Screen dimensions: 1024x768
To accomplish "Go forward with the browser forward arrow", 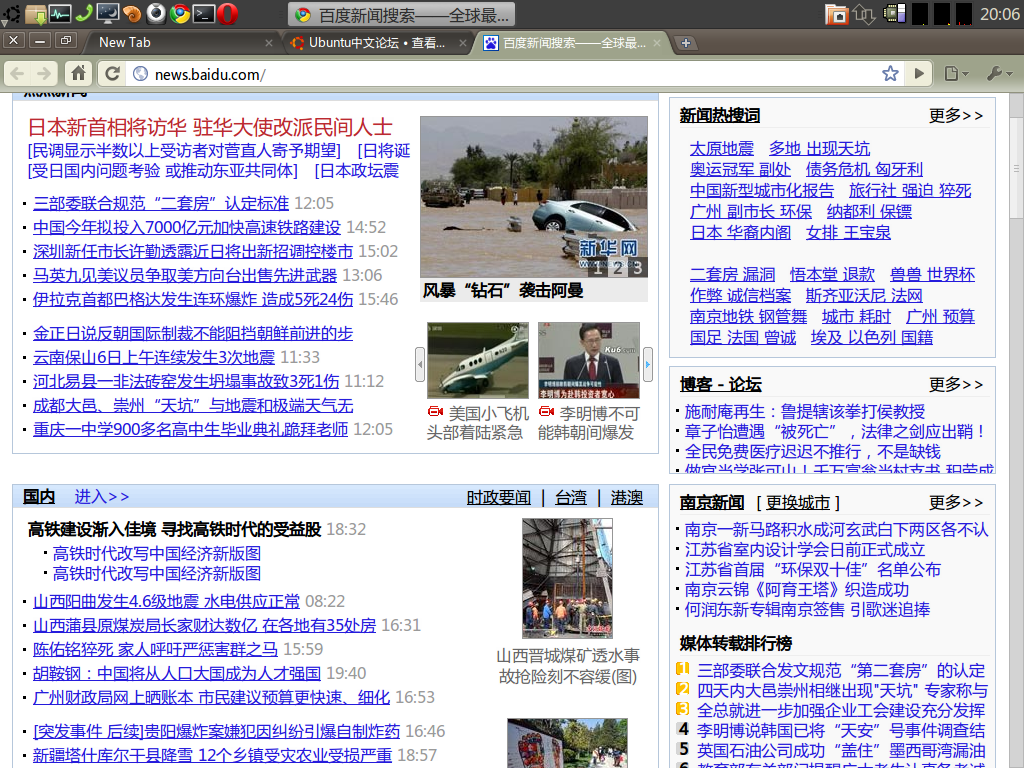I will coord(44,74).
